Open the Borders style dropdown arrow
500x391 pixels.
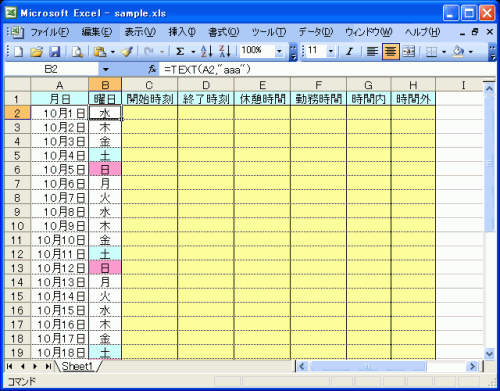(444, 52)
